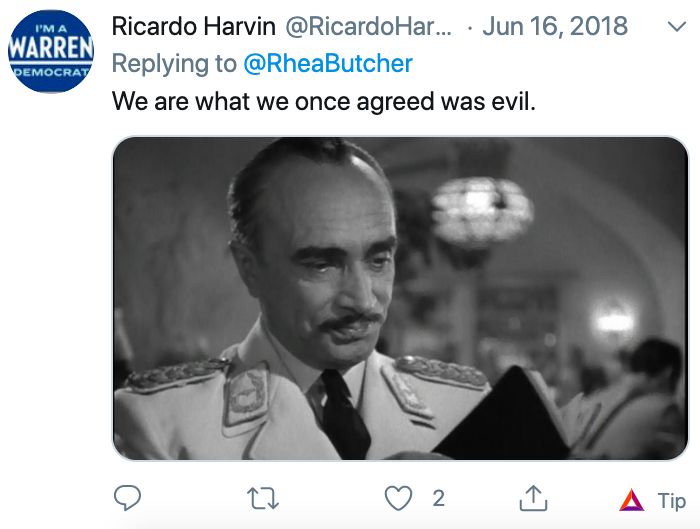Click the WARREN text on the avatar badge
Viewport: 700px width, 529px height.
[x=51, y=47]
